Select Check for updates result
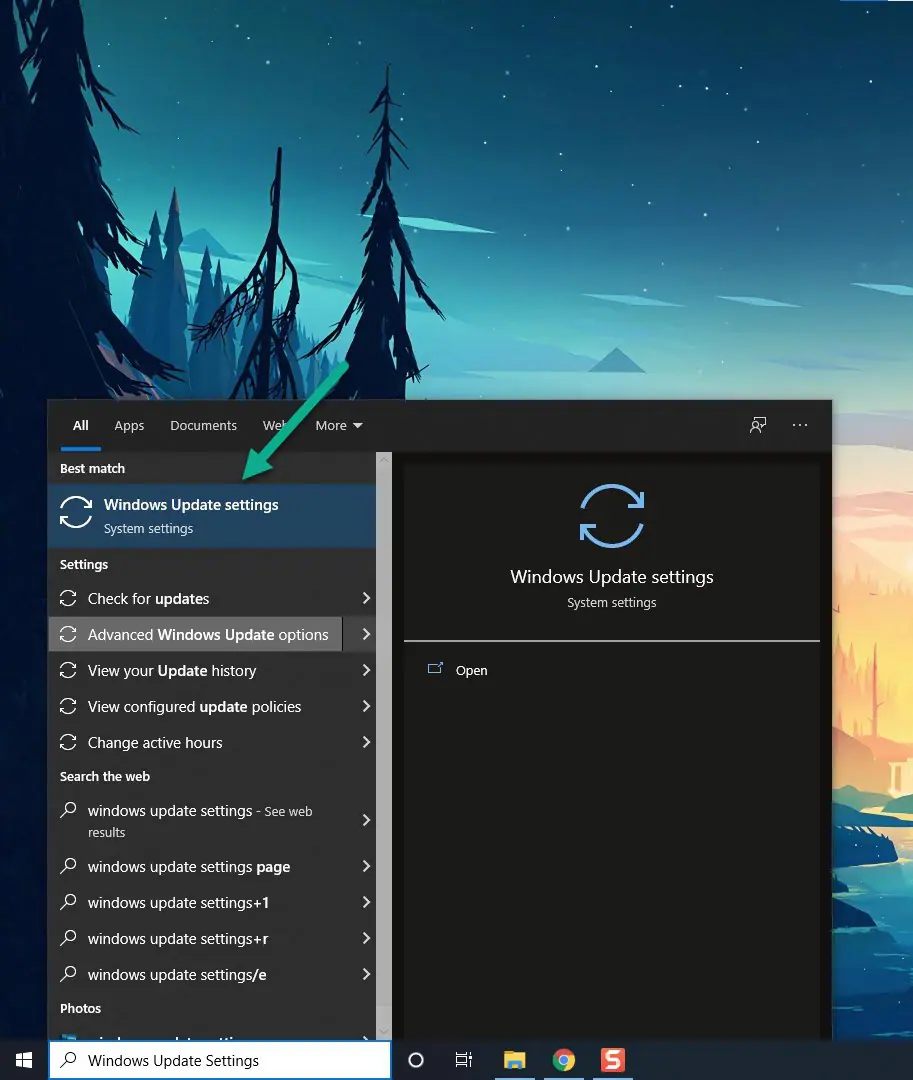Viewport: 913px width, 1080px height. 212,599
